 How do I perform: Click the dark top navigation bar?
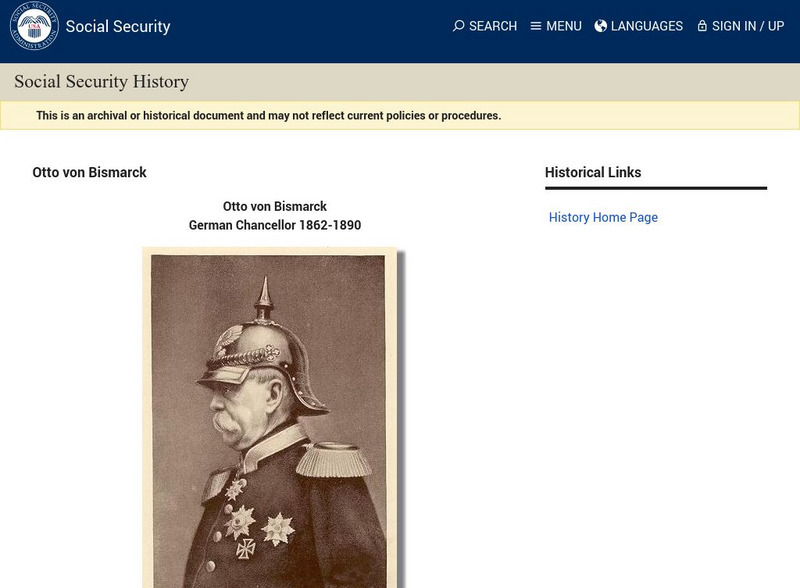tap(300, 26)
